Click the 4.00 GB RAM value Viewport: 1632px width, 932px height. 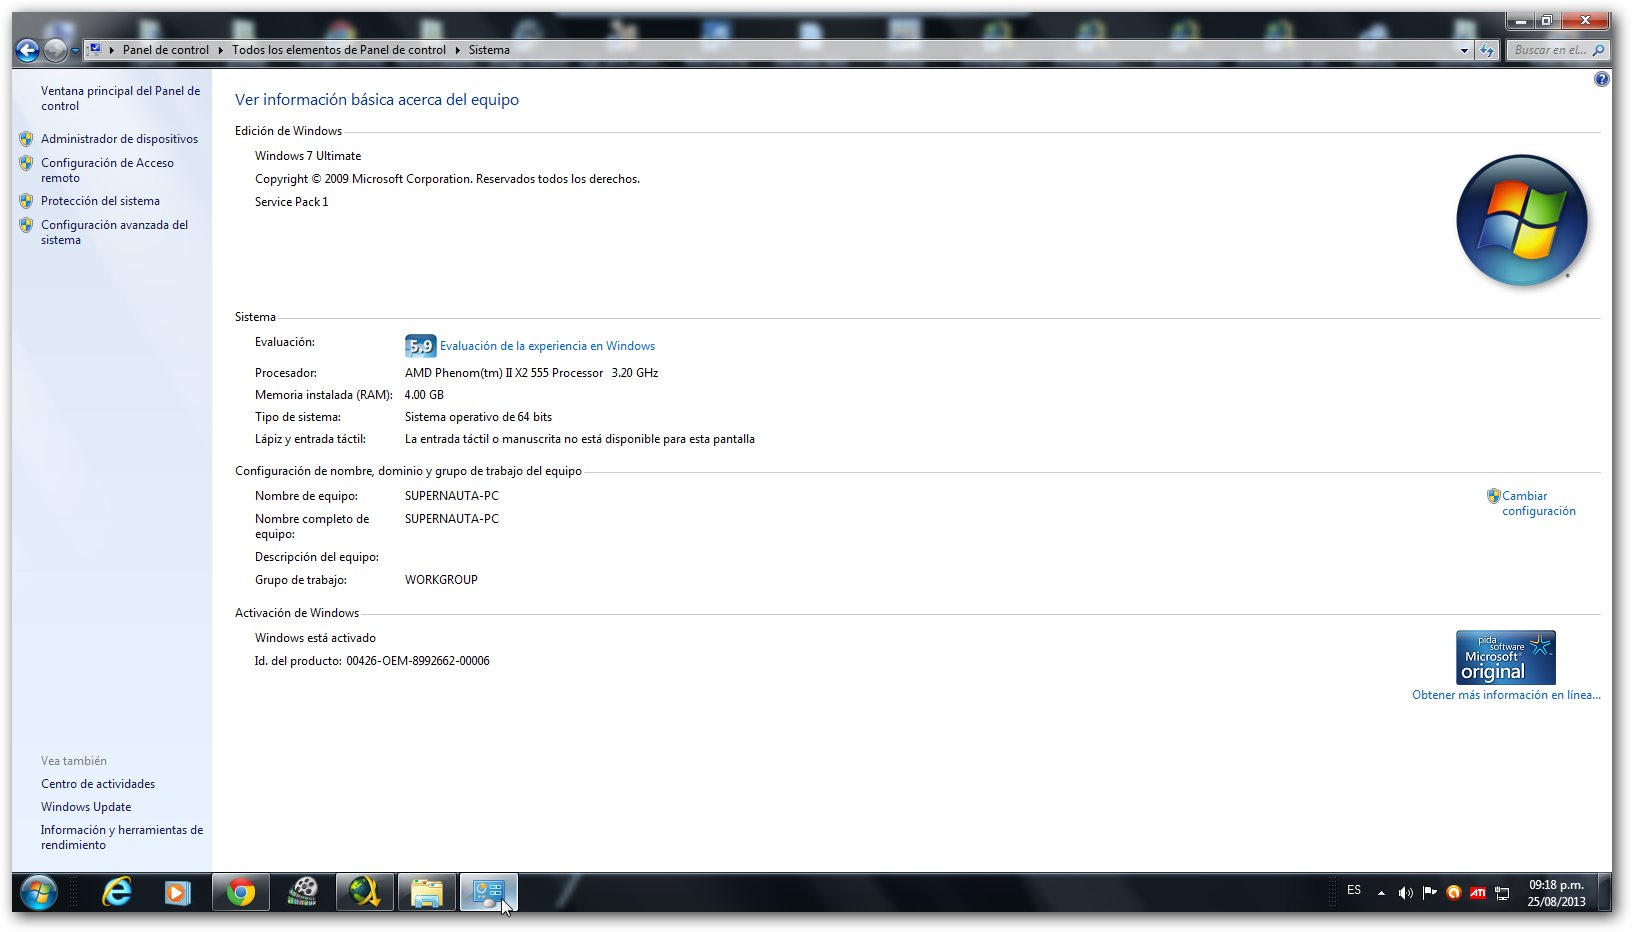424,395
